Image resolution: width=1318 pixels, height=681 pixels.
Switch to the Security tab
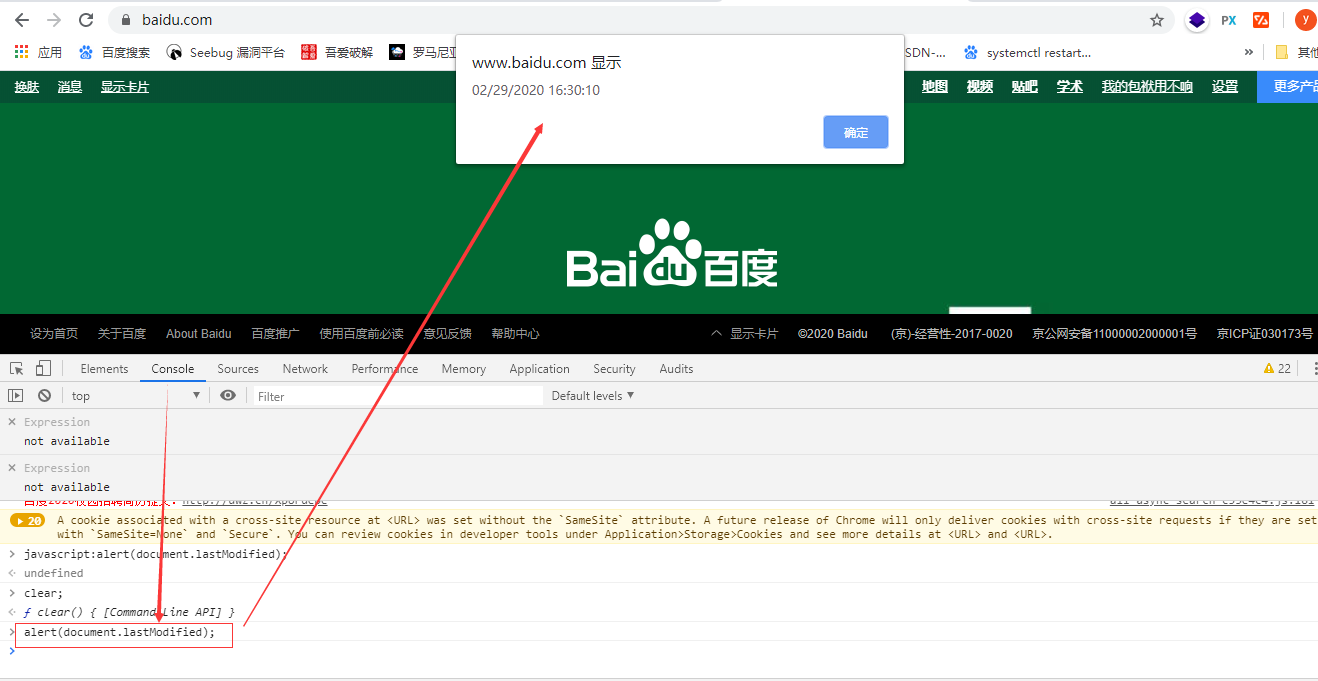(x=614, y=369)
